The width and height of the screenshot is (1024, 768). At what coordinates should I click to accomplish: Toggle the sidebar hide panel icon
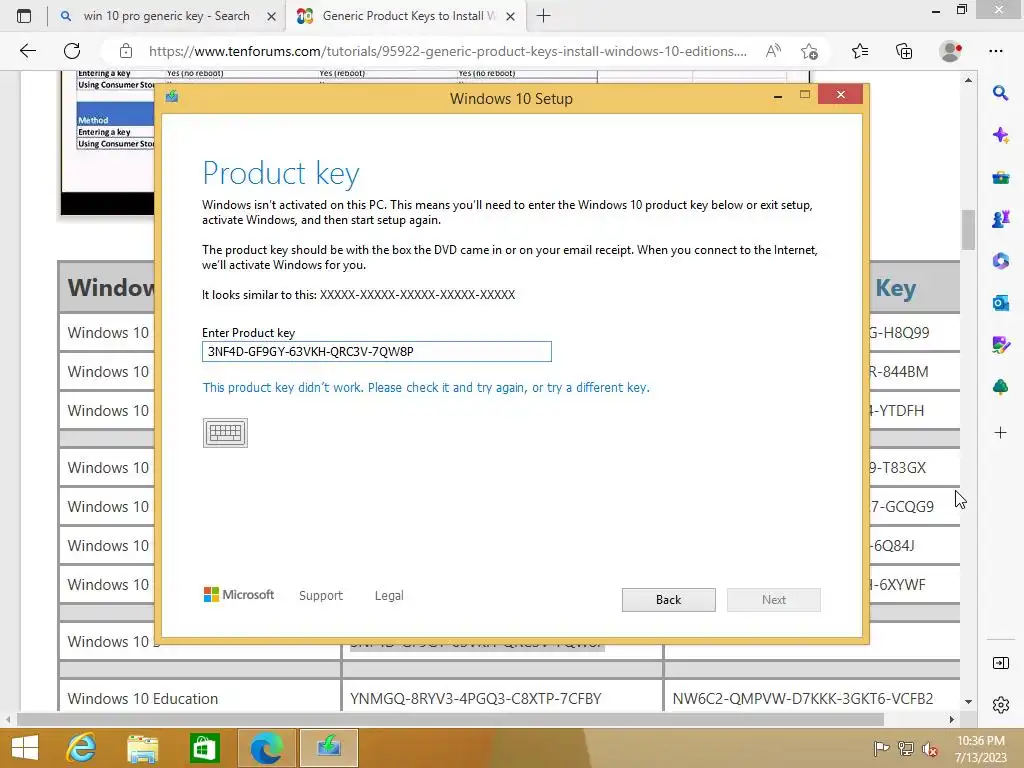(1000, 663)
